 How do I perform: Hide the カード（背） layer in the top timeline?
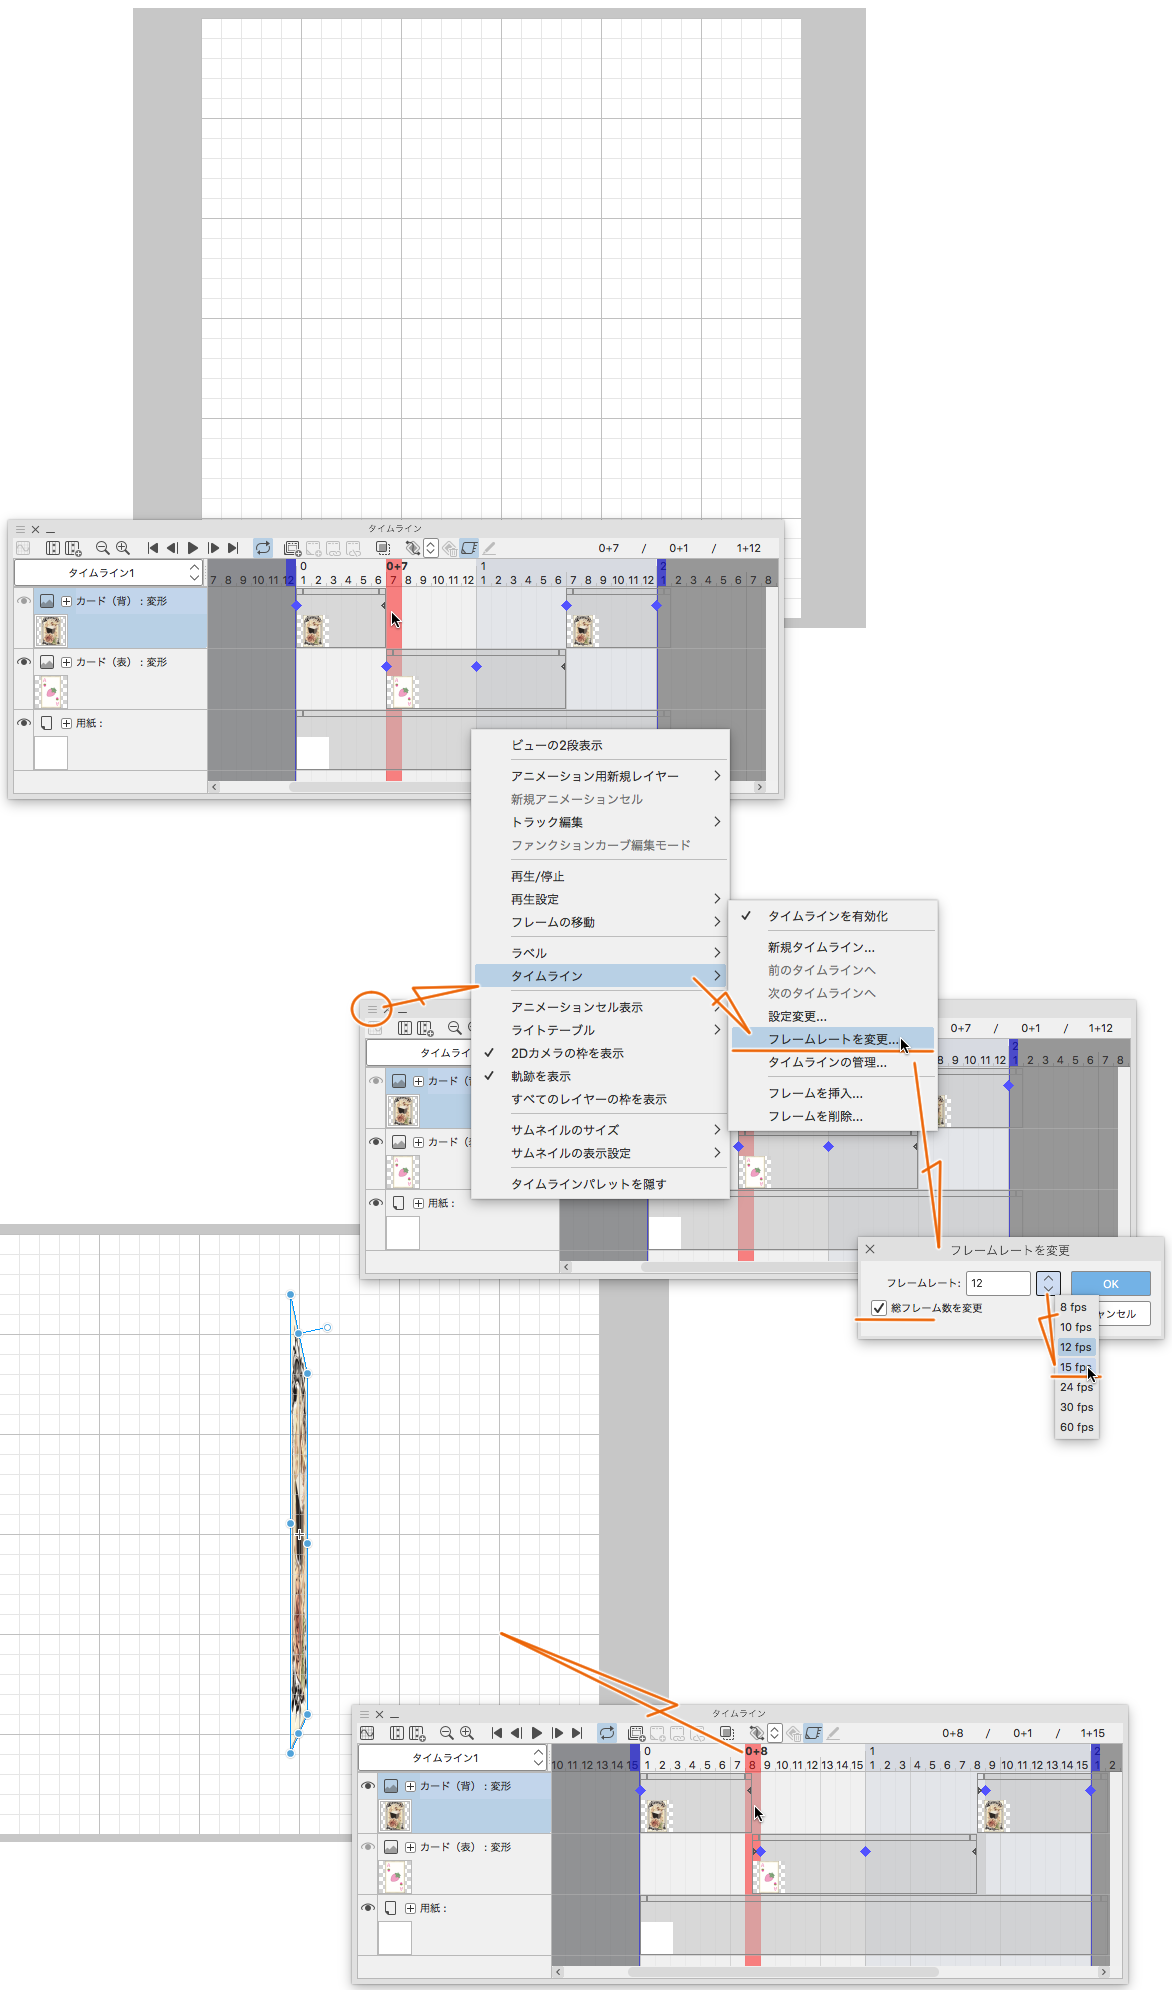(24, 601)
